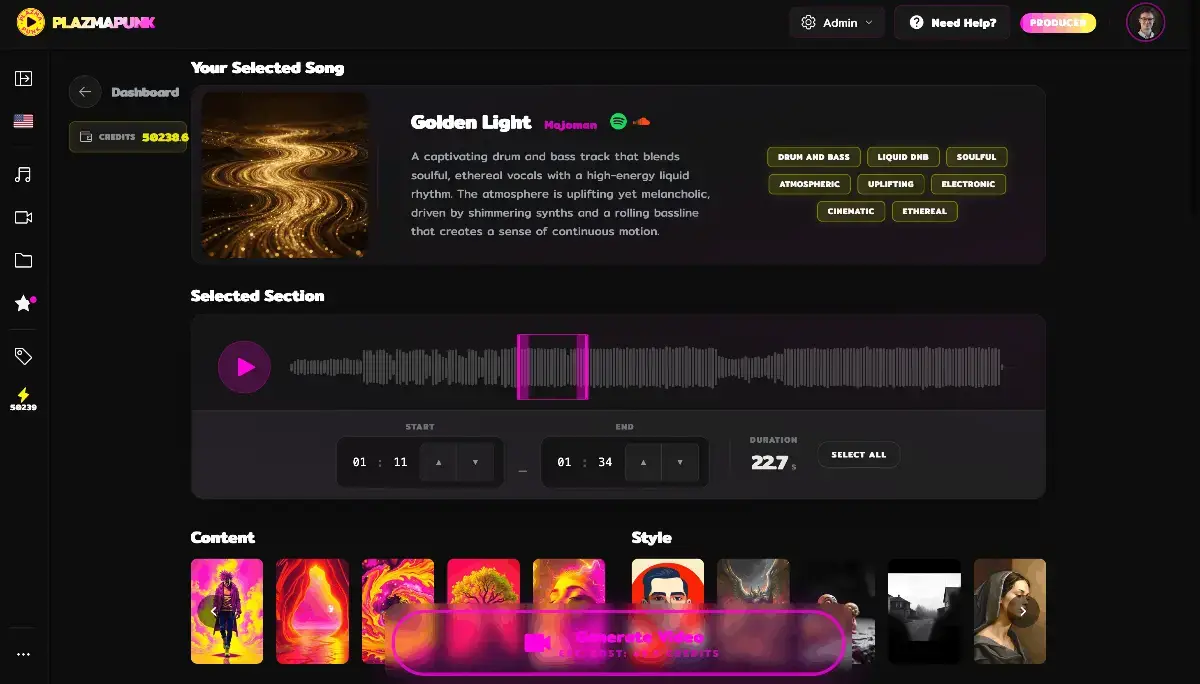This screenshot has height=684, width=1200.
Task: Click the END seconds field 34
Action: click(605, 462)
